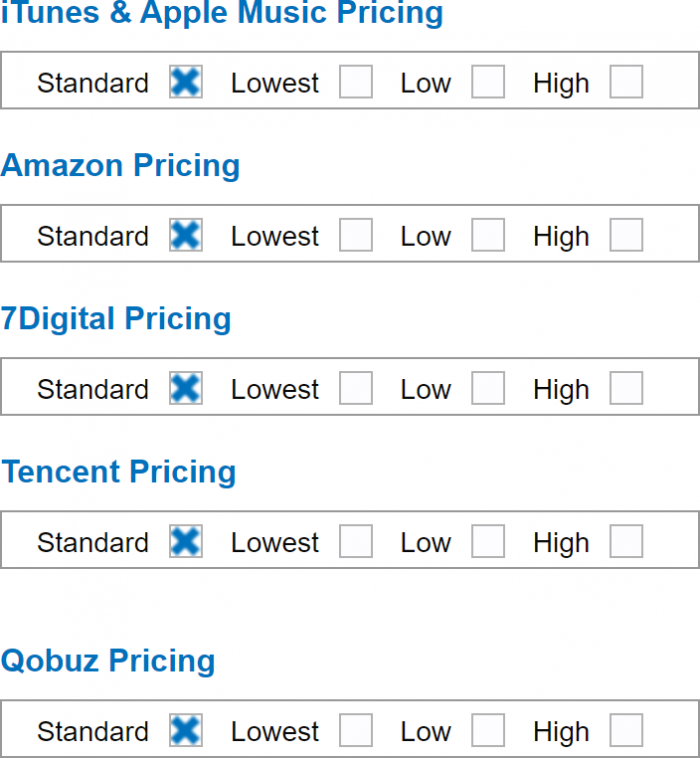Tick Low checkbox for Tencent Pricing

pyautogui.click(x=488, y=541)
